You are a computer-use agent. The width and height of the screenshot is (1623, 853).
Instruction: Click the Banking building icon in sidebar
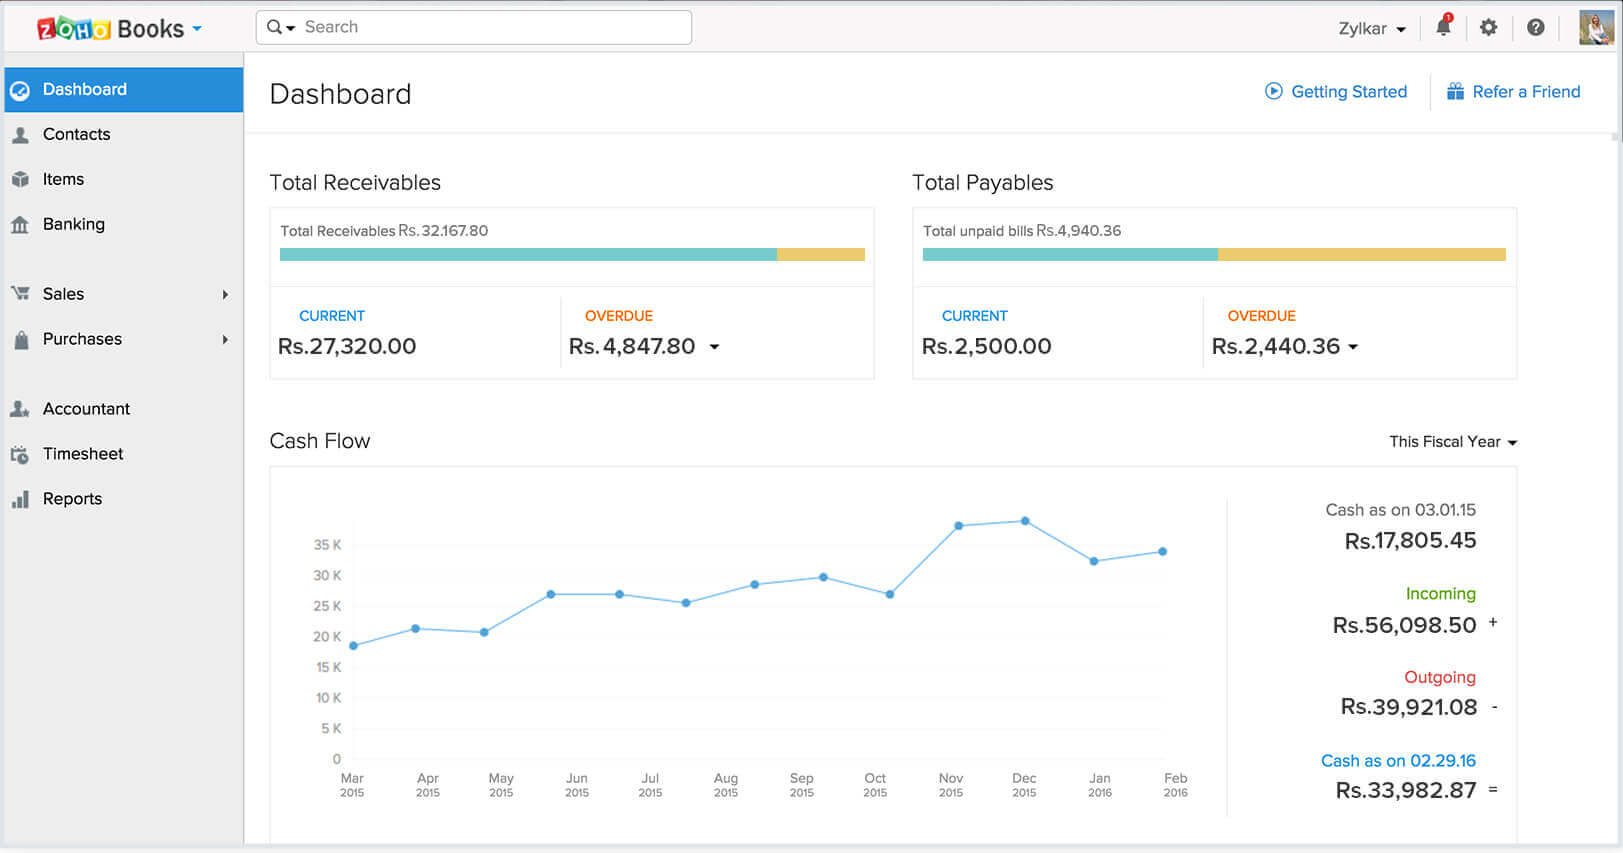20,225
